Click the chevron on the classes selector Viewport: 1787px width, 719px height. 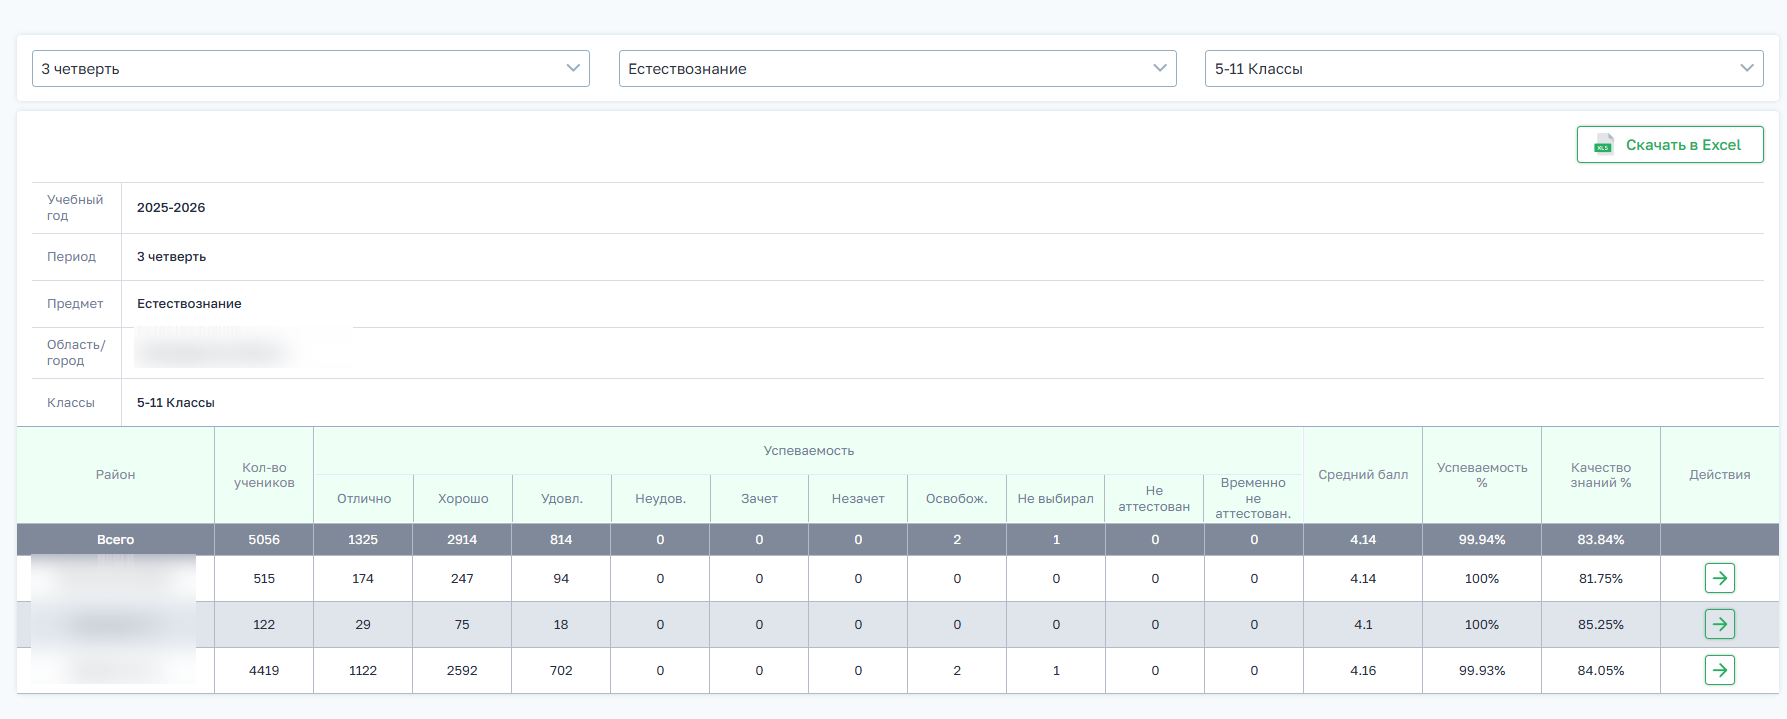coord(1747,68)
